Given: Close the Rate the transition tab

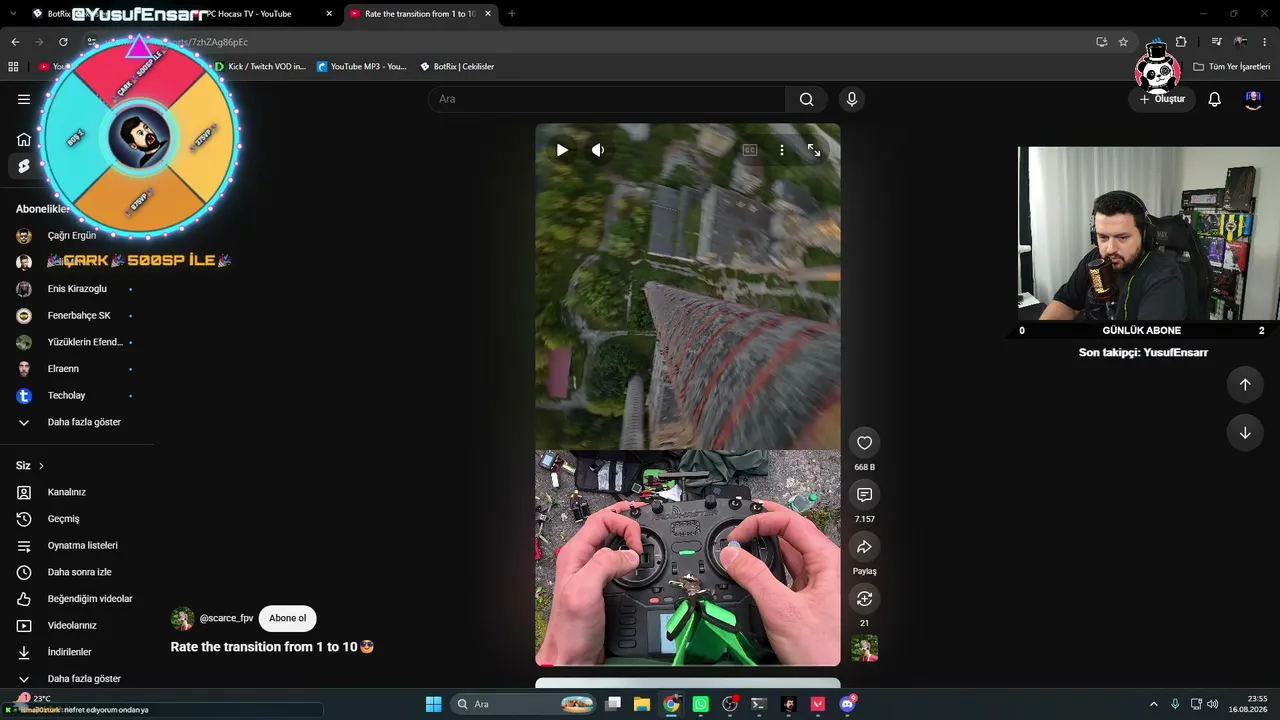Looking at the screenshot, I should (x=488, y=14).
